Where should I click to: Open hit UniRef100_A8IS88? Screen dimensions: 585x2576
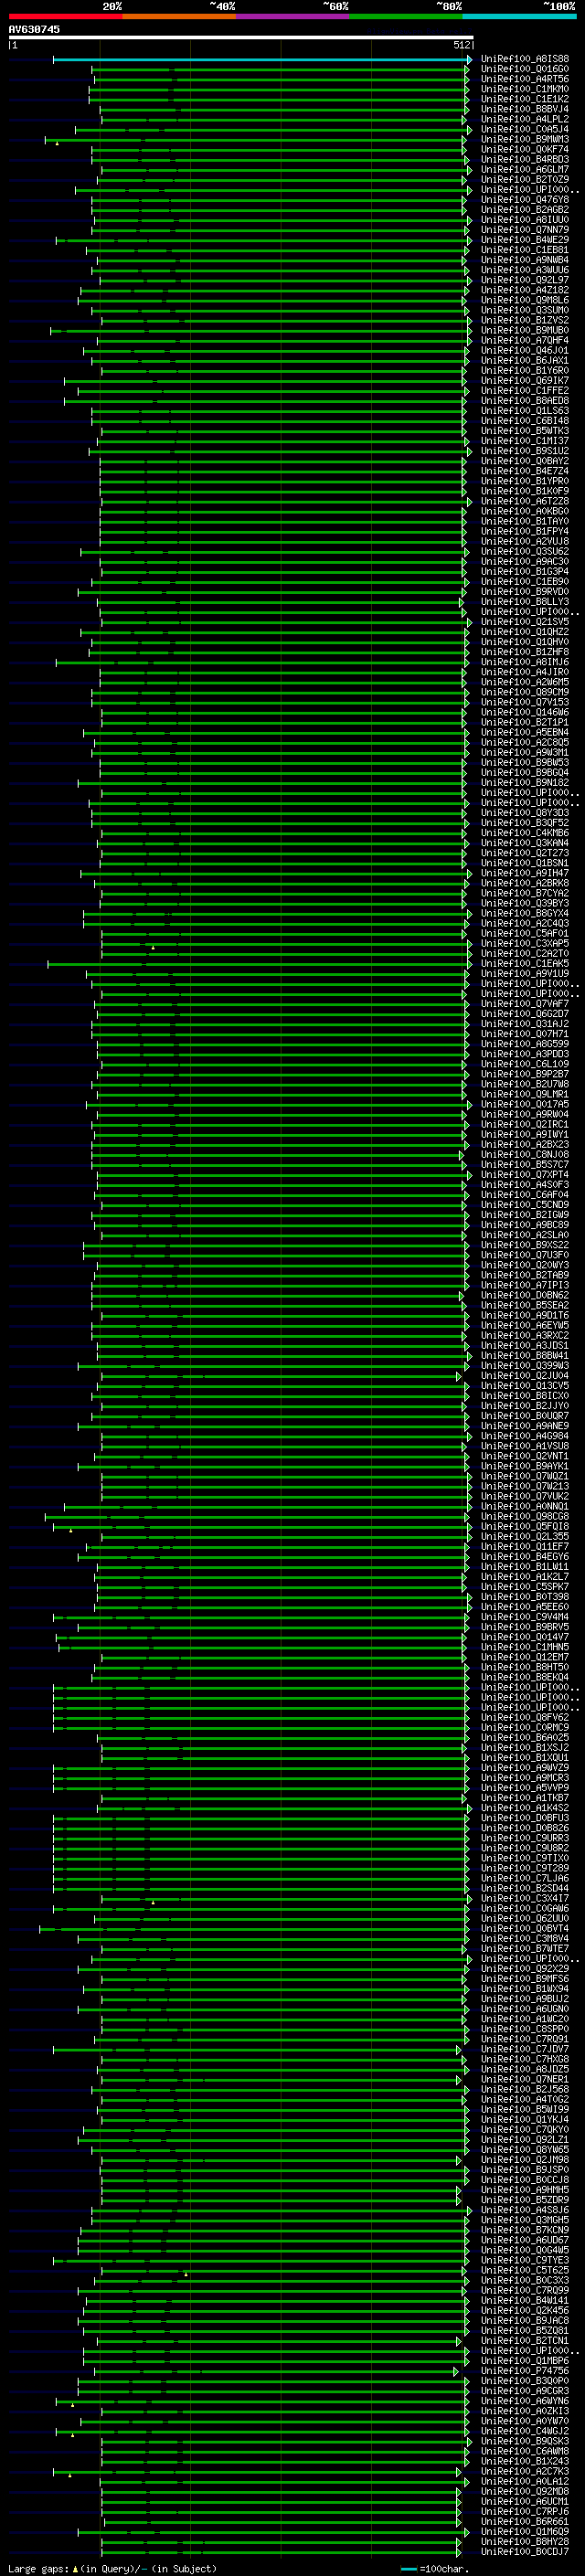[525, 59]
